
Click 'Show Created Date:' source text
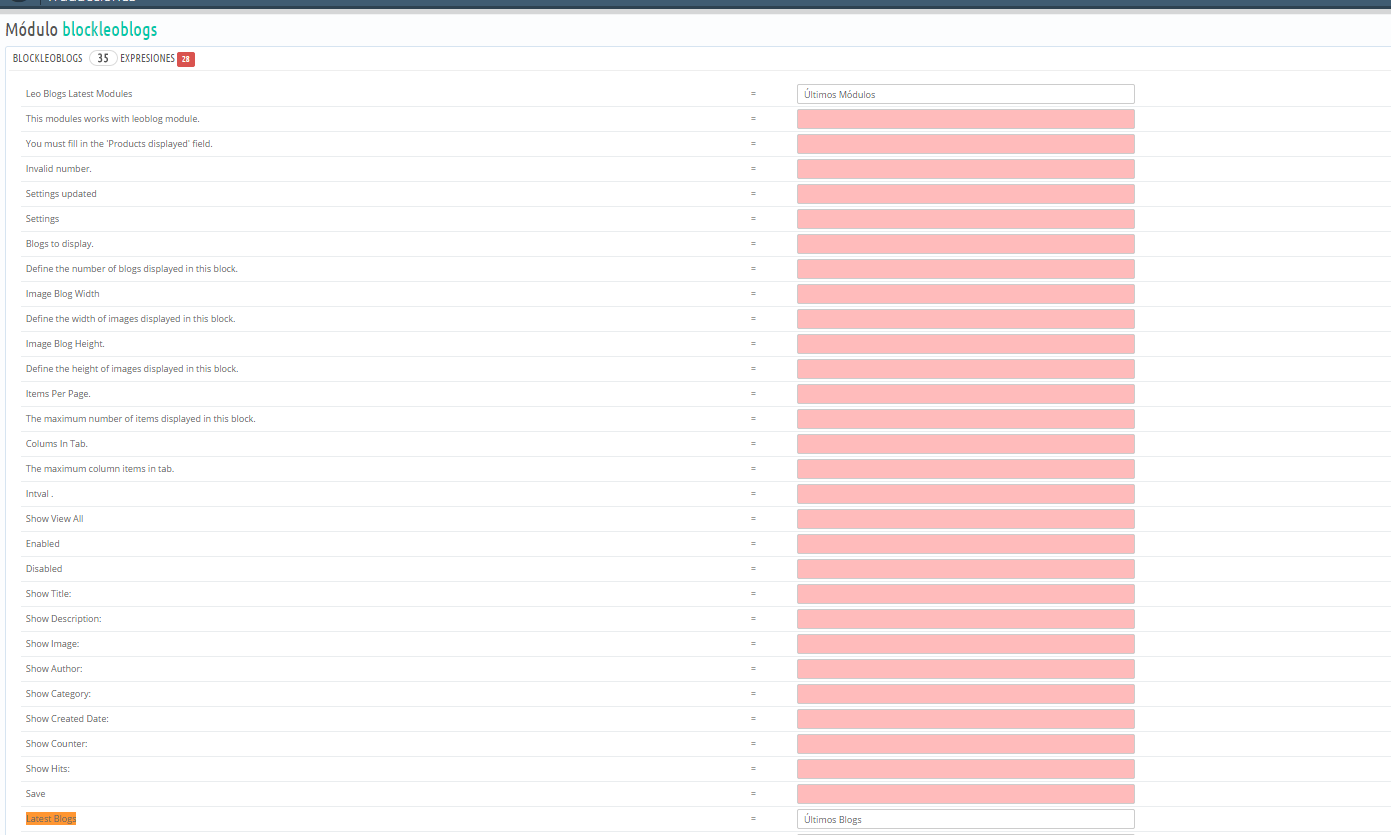tap(67, 719)
